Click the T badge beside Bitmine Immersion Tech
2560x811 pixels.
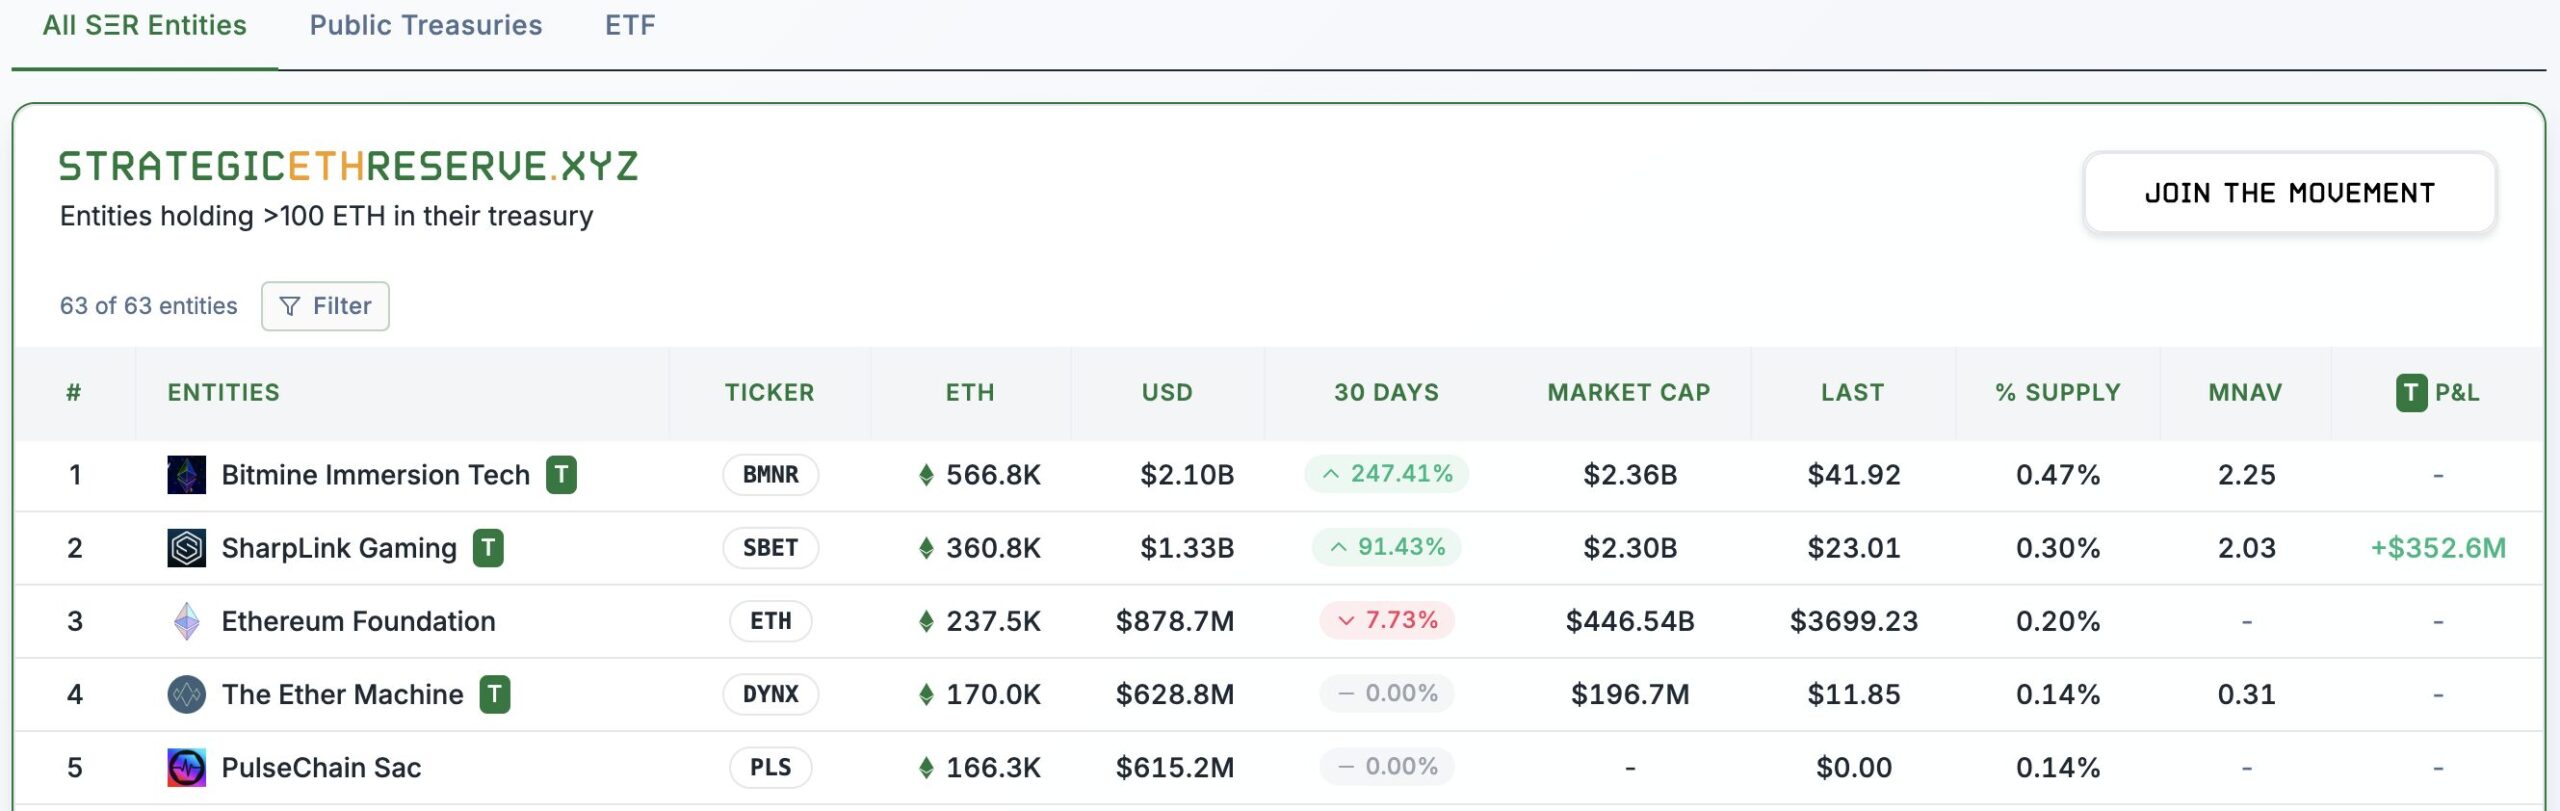click(561, 475)
